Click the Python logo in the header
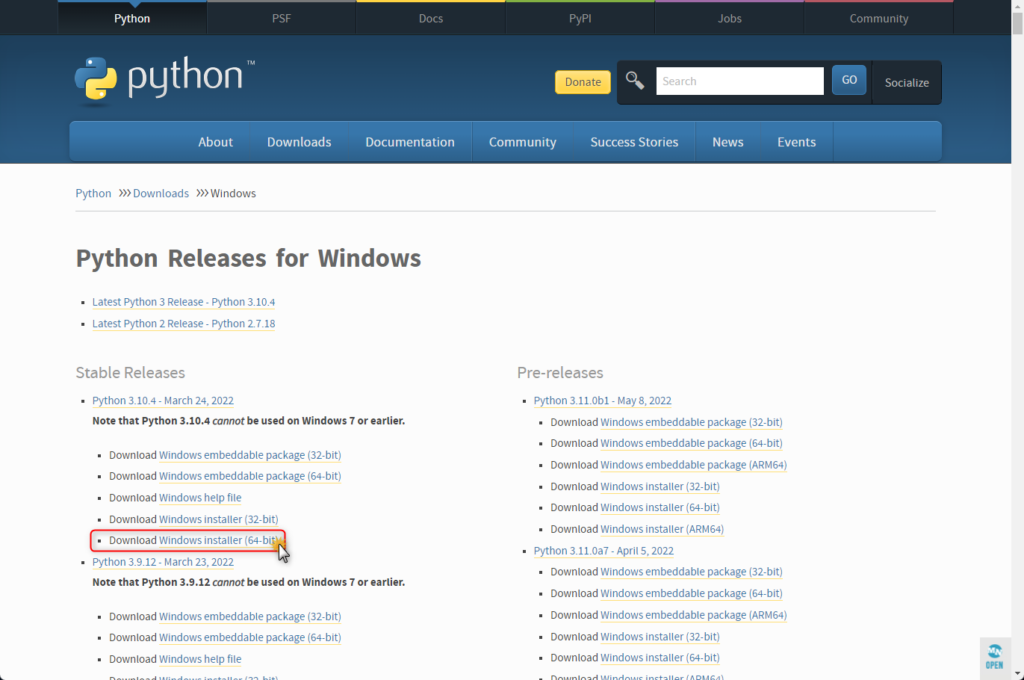This screenshot has width=1024, height=680. pos(165,80)
